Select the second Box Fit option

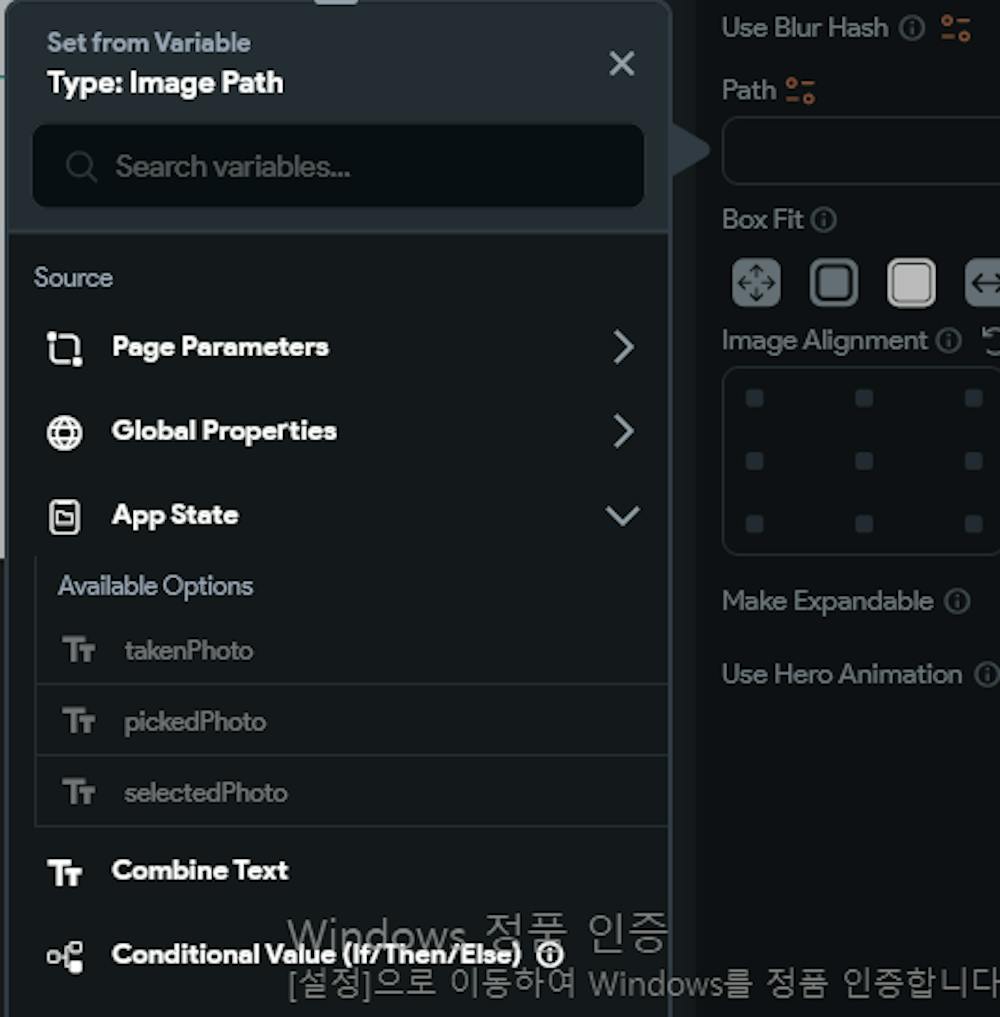click(834, 283)
